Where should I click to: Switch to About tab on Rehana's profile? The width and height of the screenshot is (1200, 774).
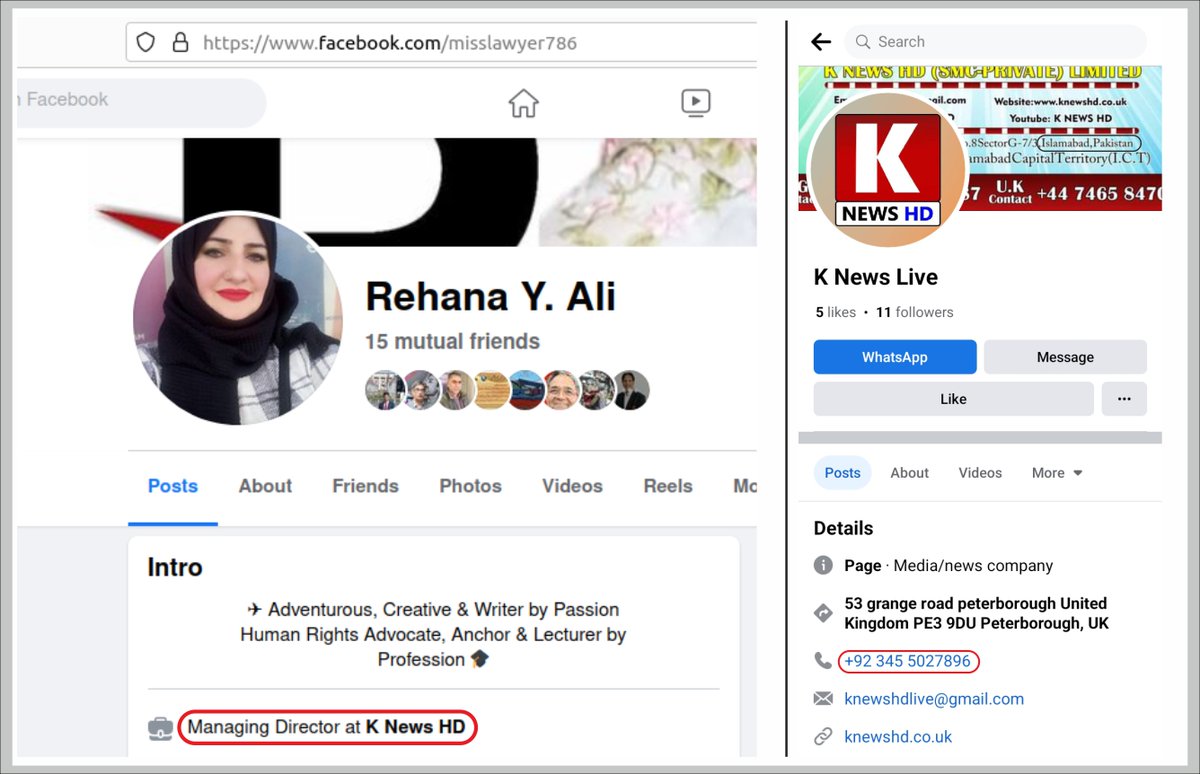265,486
